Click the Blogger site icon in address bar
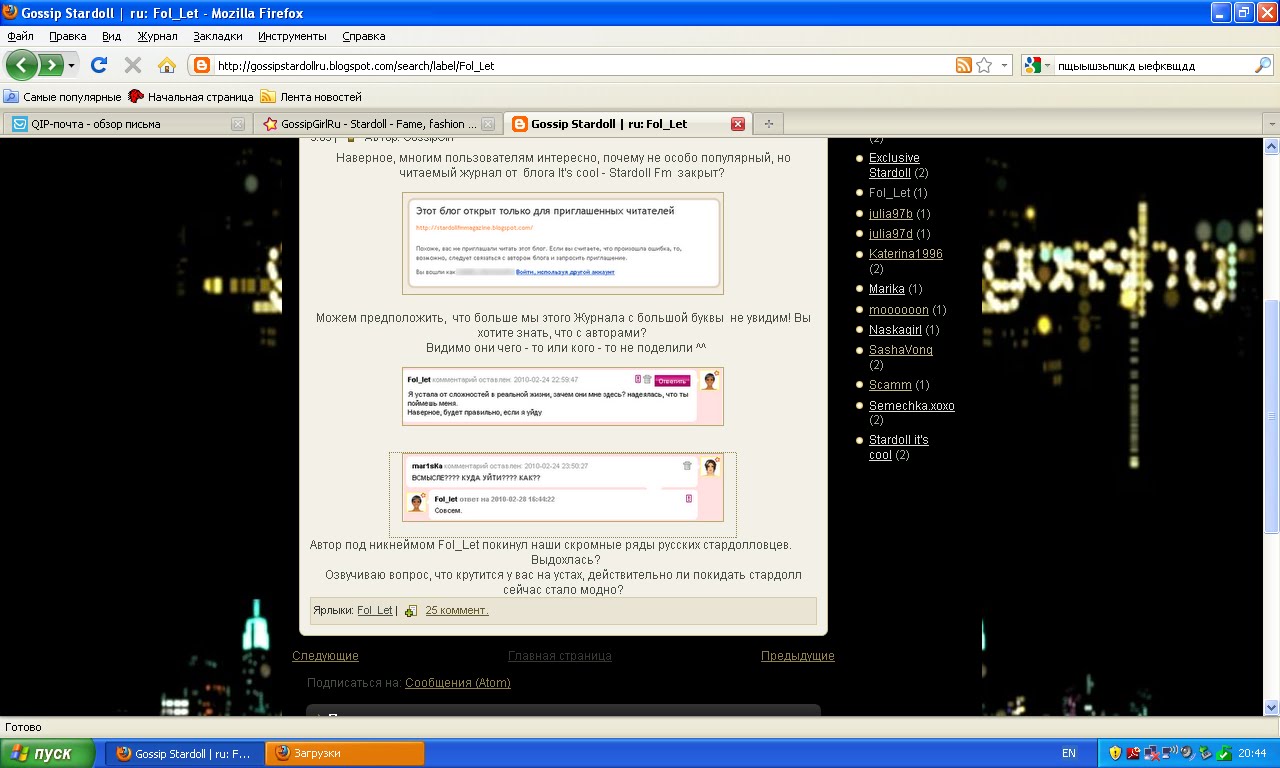 pyautogui.click(x=202, y=66)
